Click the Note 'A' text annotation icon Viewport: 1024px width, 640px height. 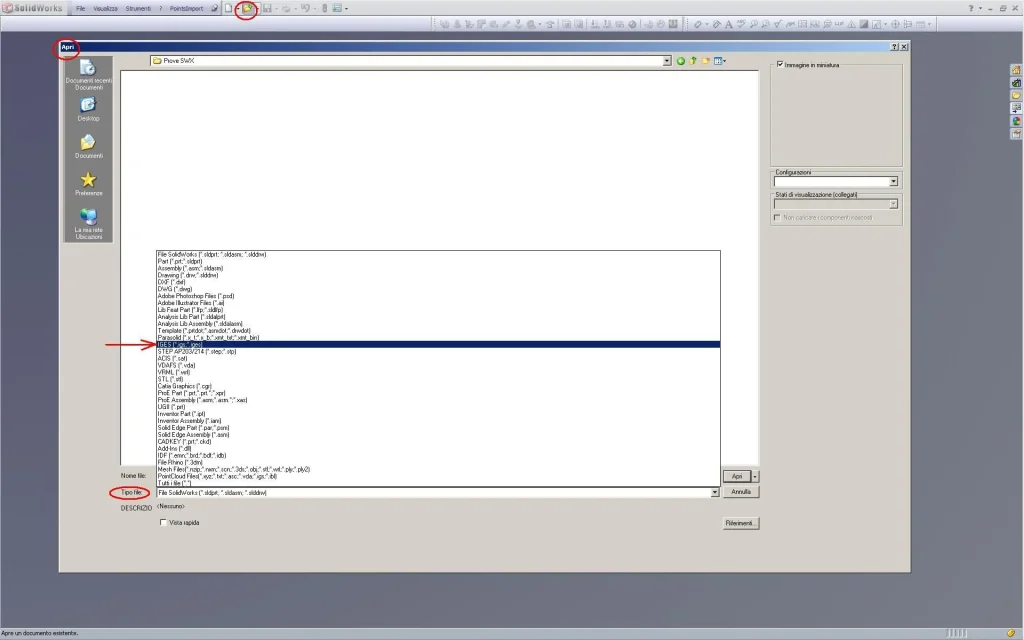(x=729, y=24)
